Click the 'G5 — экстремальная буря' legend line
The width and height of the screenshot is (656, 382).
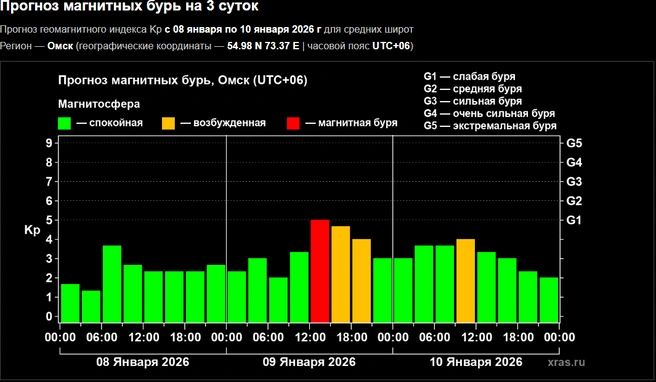[490, 126]
